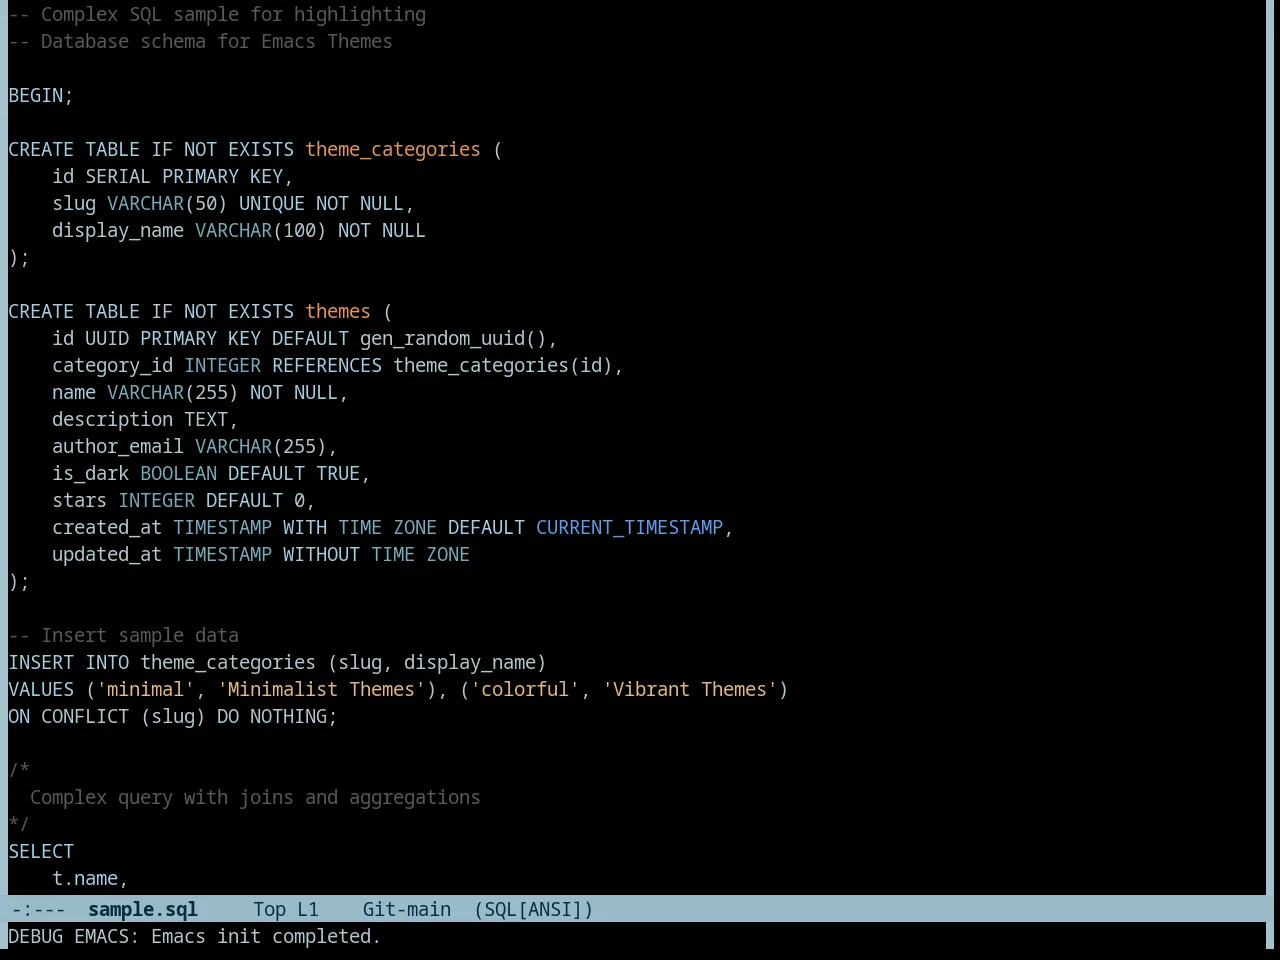Click the first comment line 'Complex SQL sample for highlighting'
The width and height of the screenshot is (1280, 960).
pos(233,14)
